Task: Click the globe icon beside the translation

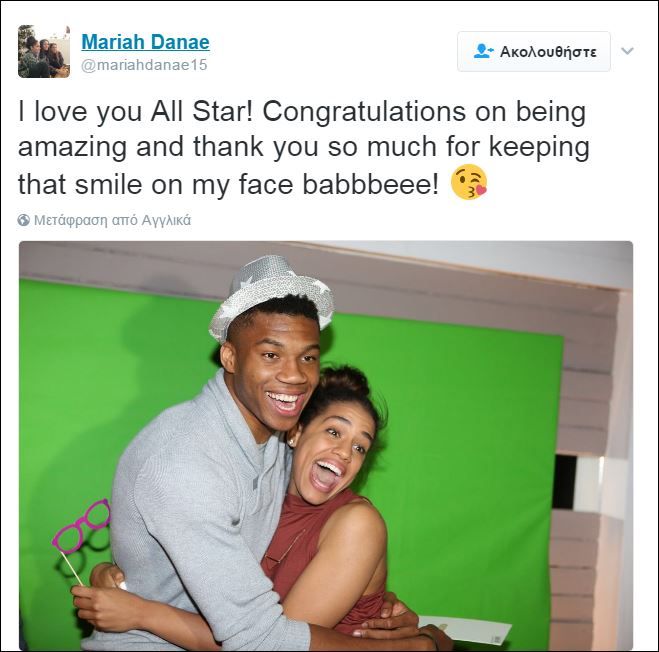Action: coord(24,220)
